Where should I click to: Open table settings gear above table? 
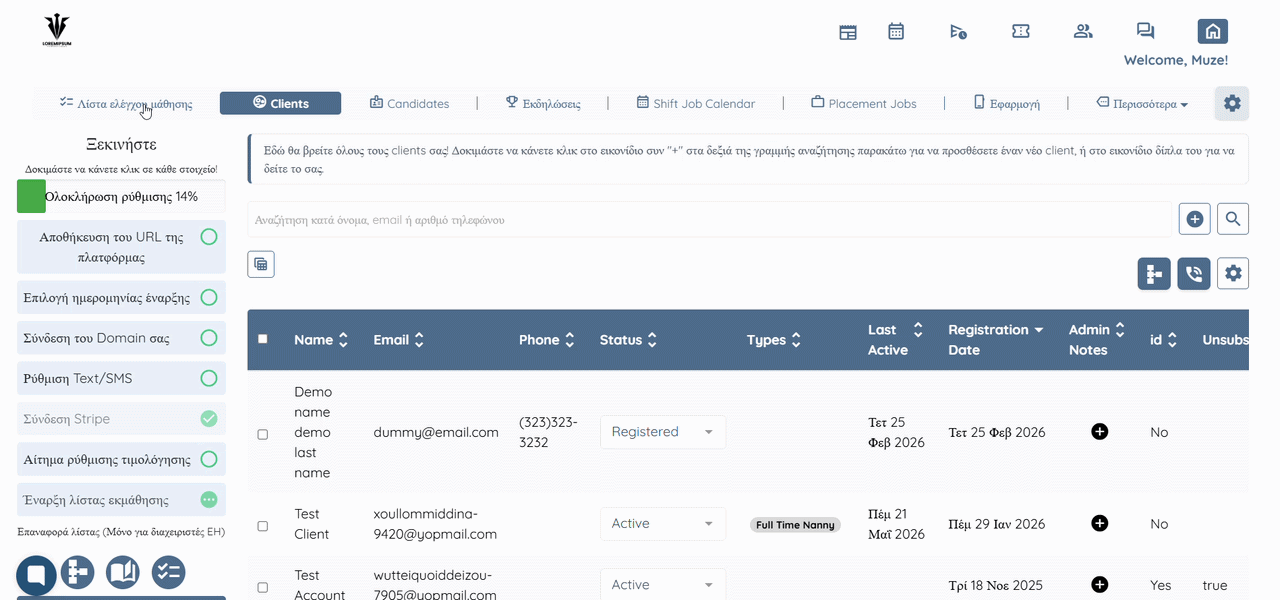click(1233, 274)
